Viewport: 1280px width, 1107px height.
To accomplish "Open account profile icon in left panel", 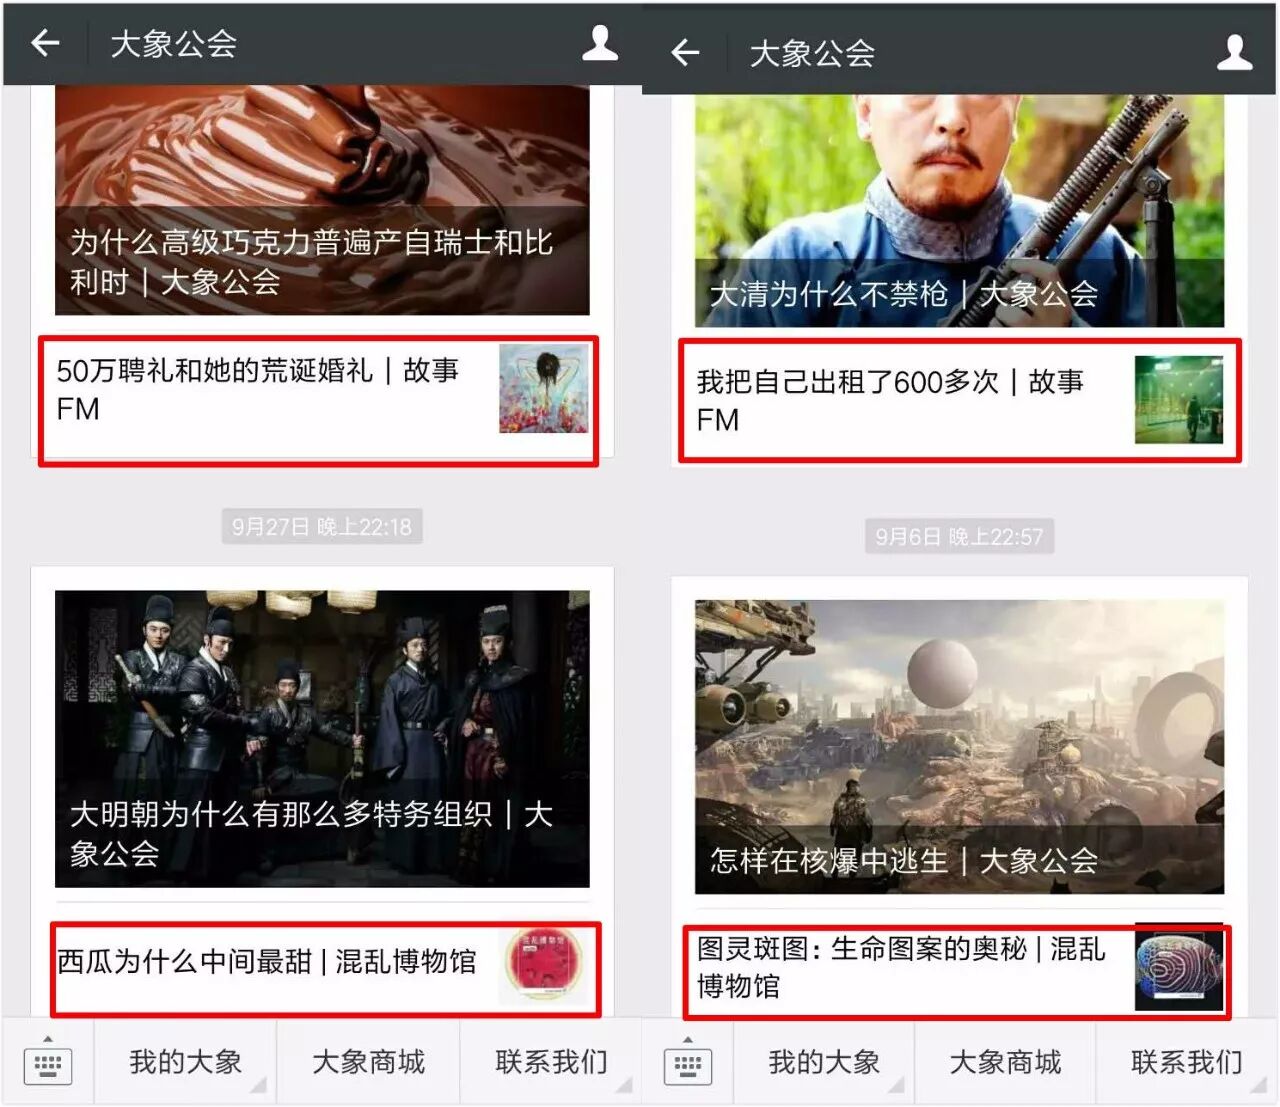I will pyautogui.click(x=599, y=43).
